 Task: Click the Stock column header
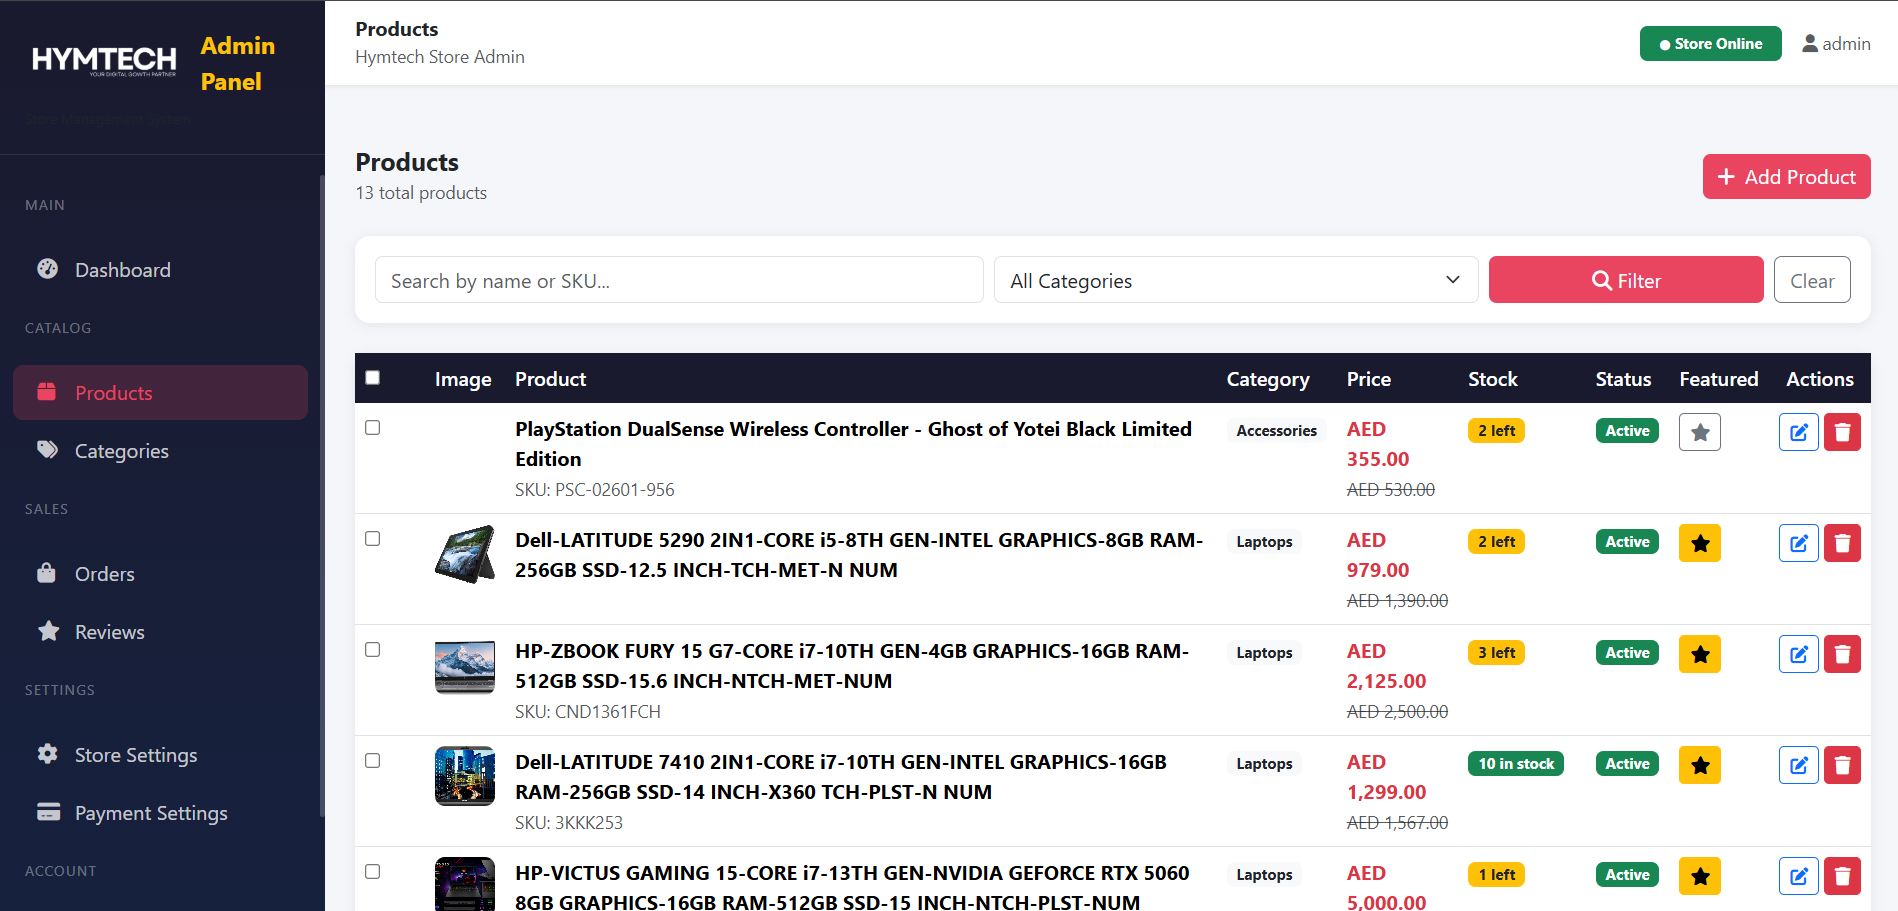pyautogui.click(x=1492, y=379)
